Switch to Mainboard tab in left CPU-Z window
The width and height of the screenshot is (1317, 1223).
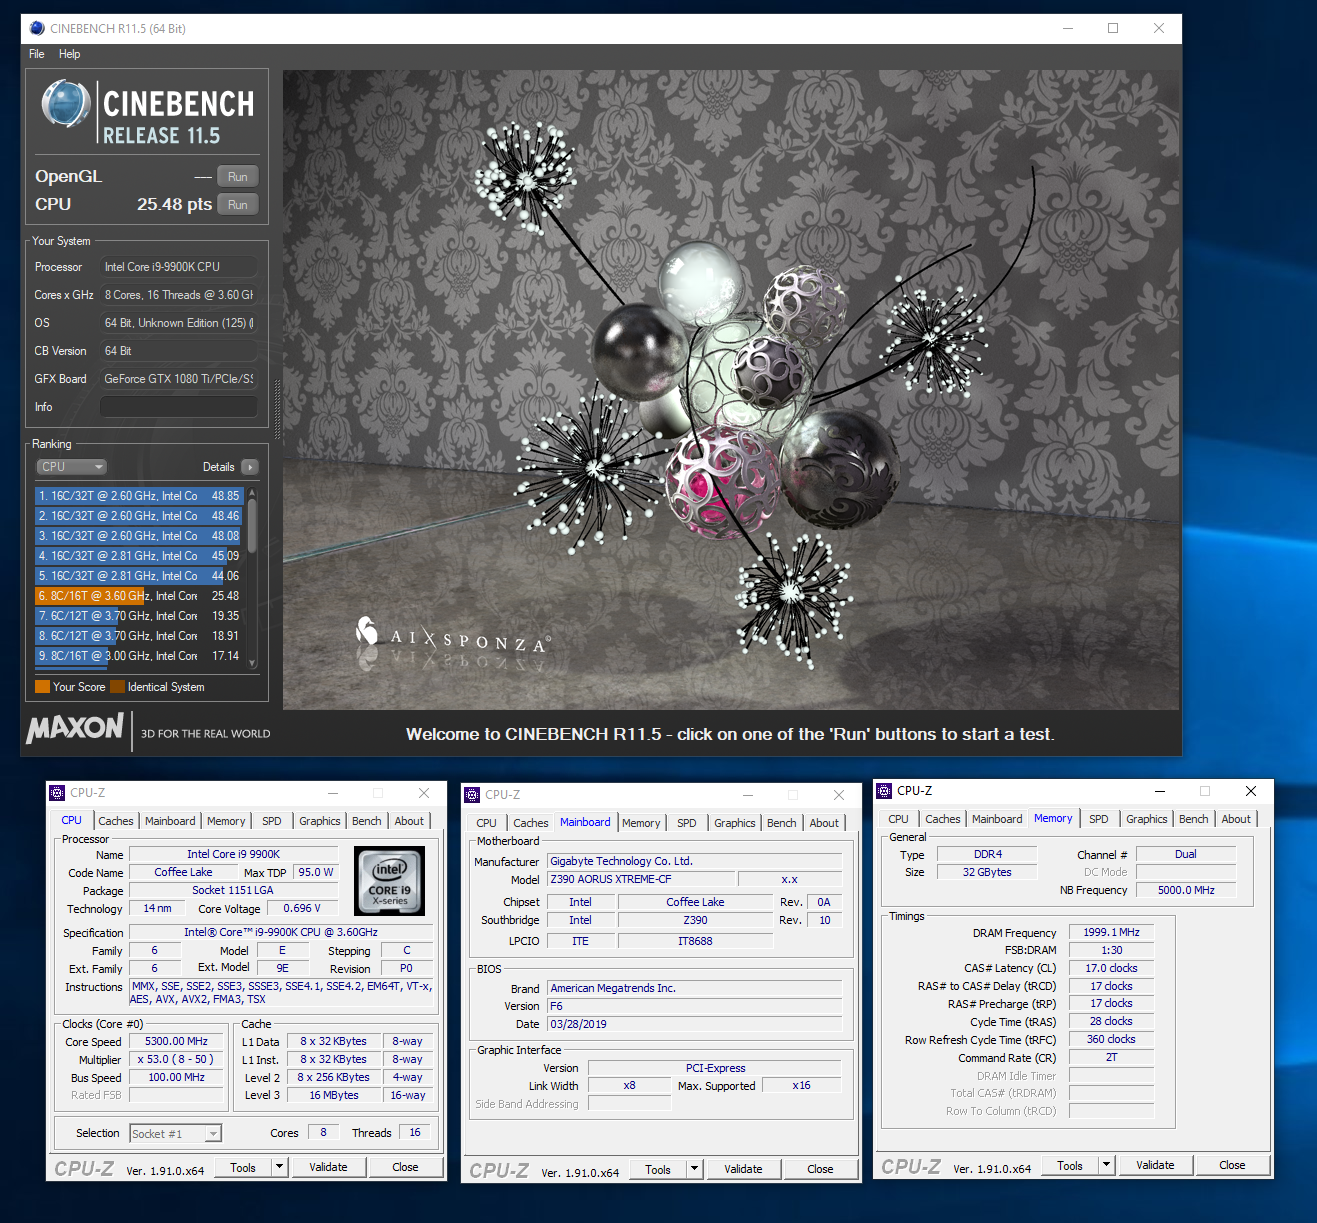[x=170, y=821]
